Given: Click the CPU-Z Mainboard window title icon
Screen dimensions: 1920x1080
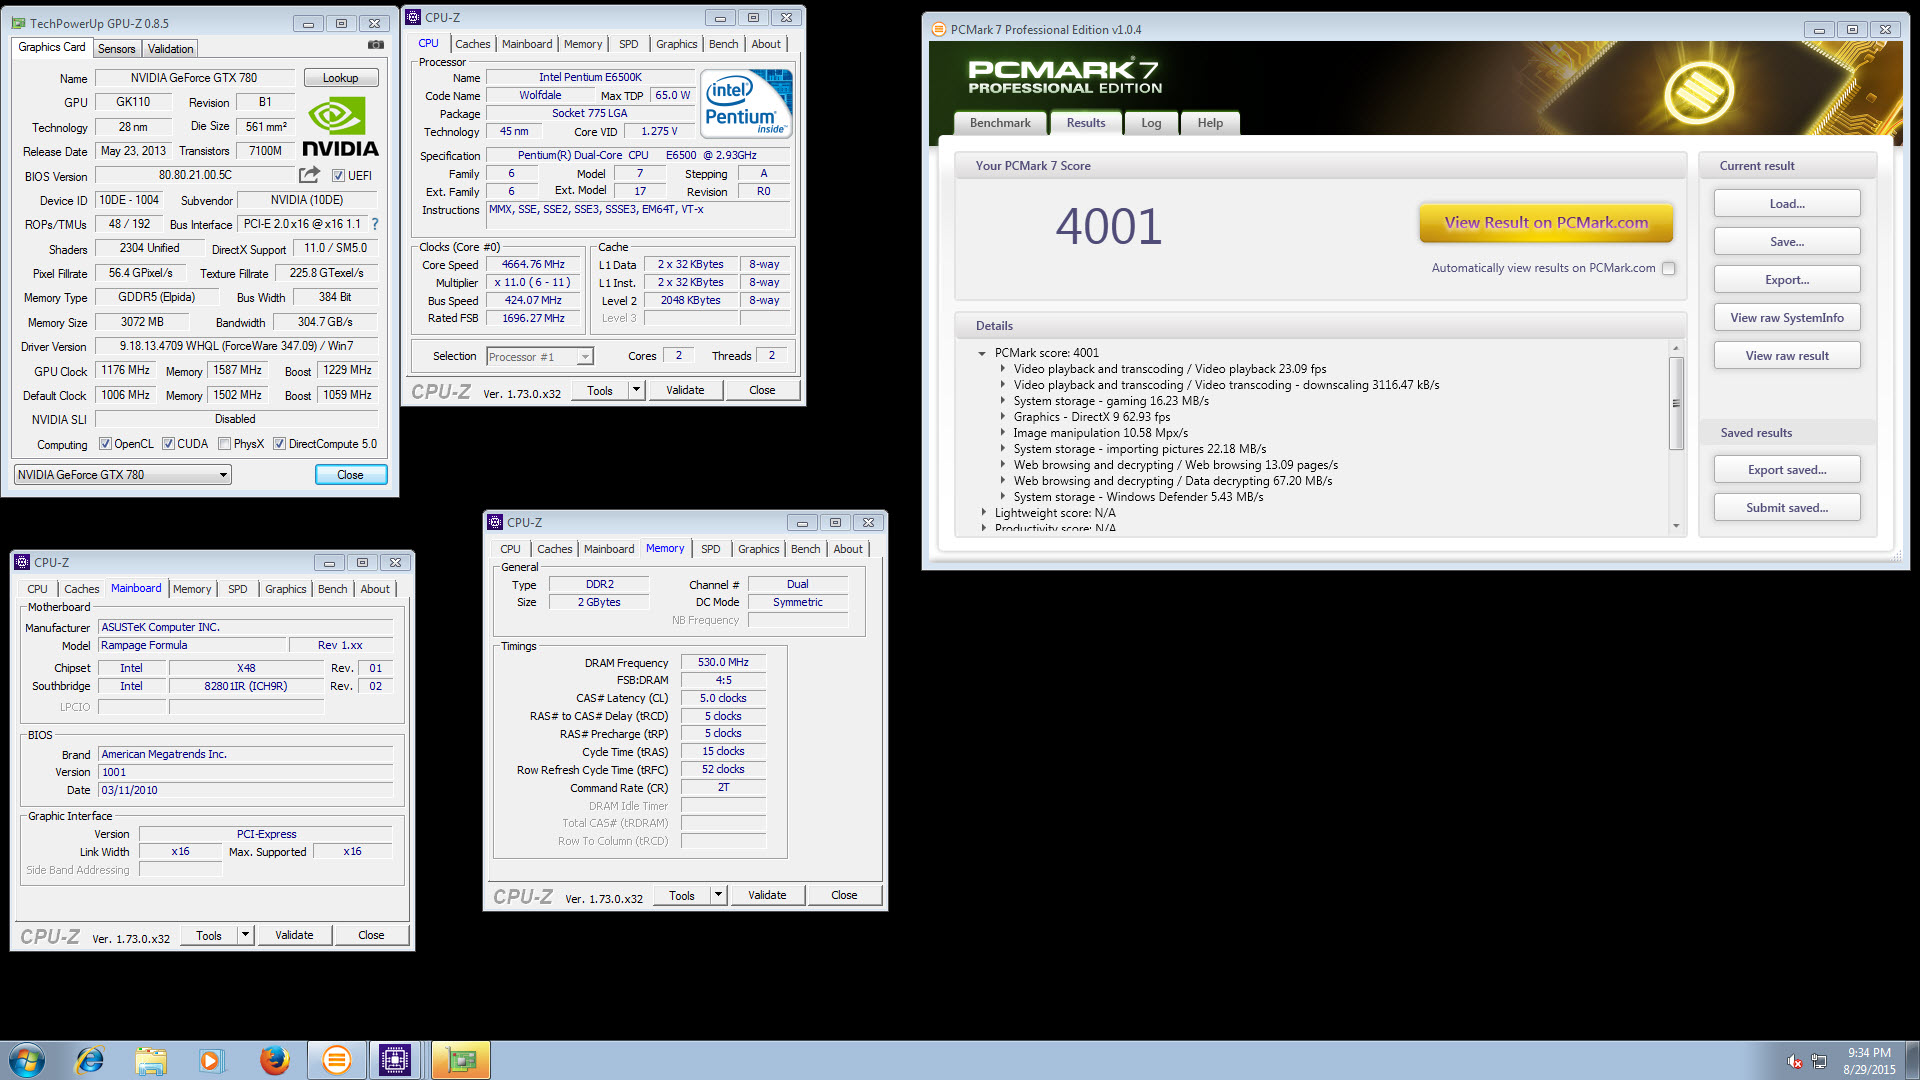Looking at the screenshot, I should coord(22,562).
